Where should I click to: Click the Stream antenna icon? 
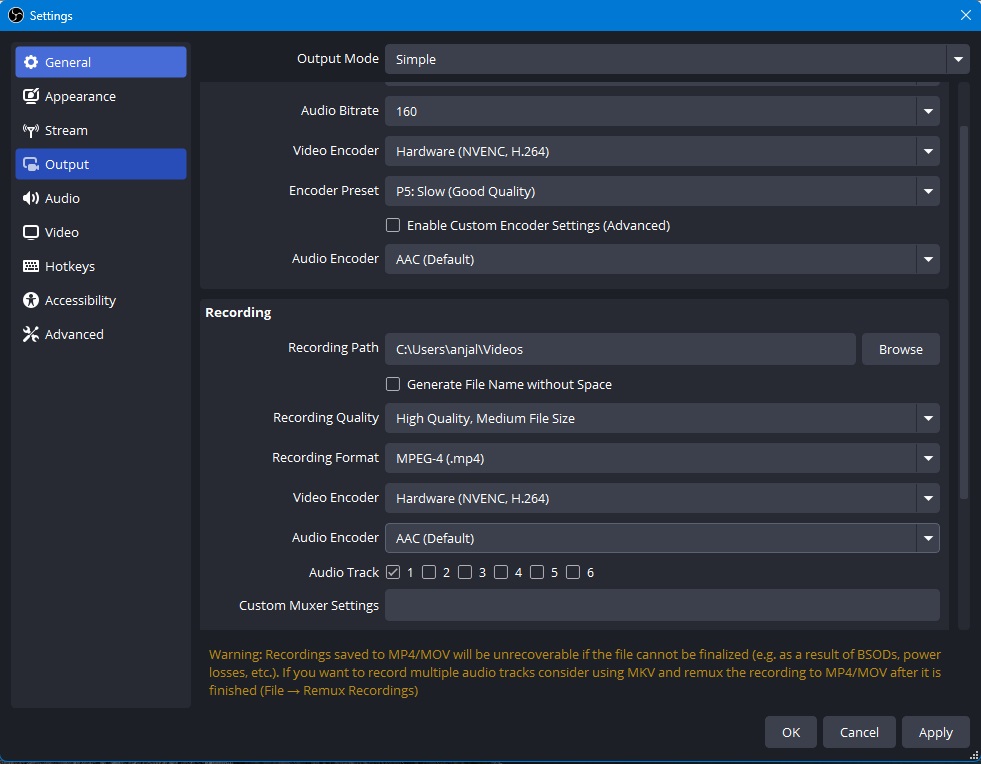31,130
